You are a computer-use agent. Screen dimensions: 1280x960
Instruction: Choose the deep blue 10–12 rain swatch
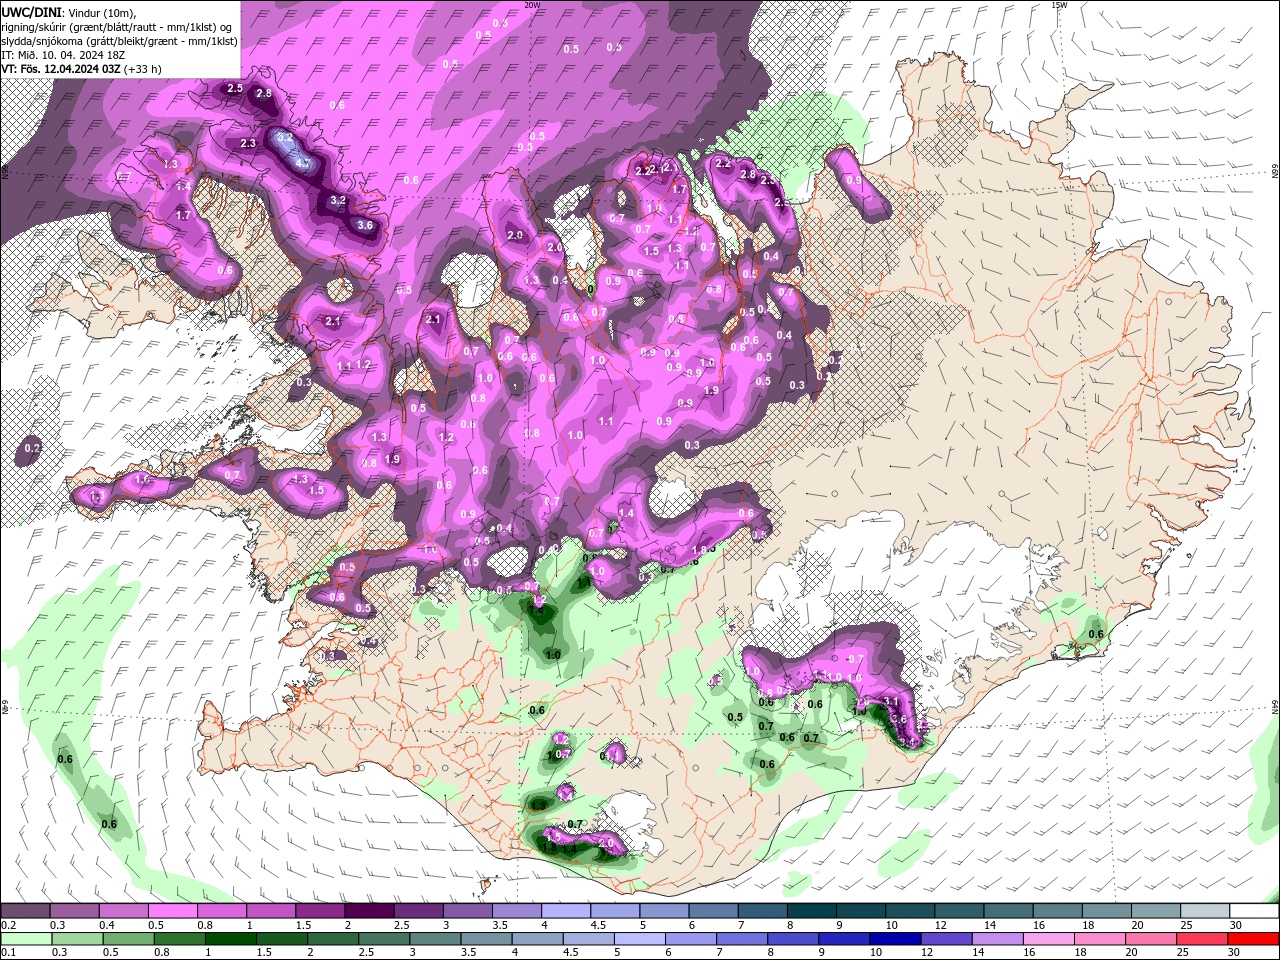pos(896,939)
